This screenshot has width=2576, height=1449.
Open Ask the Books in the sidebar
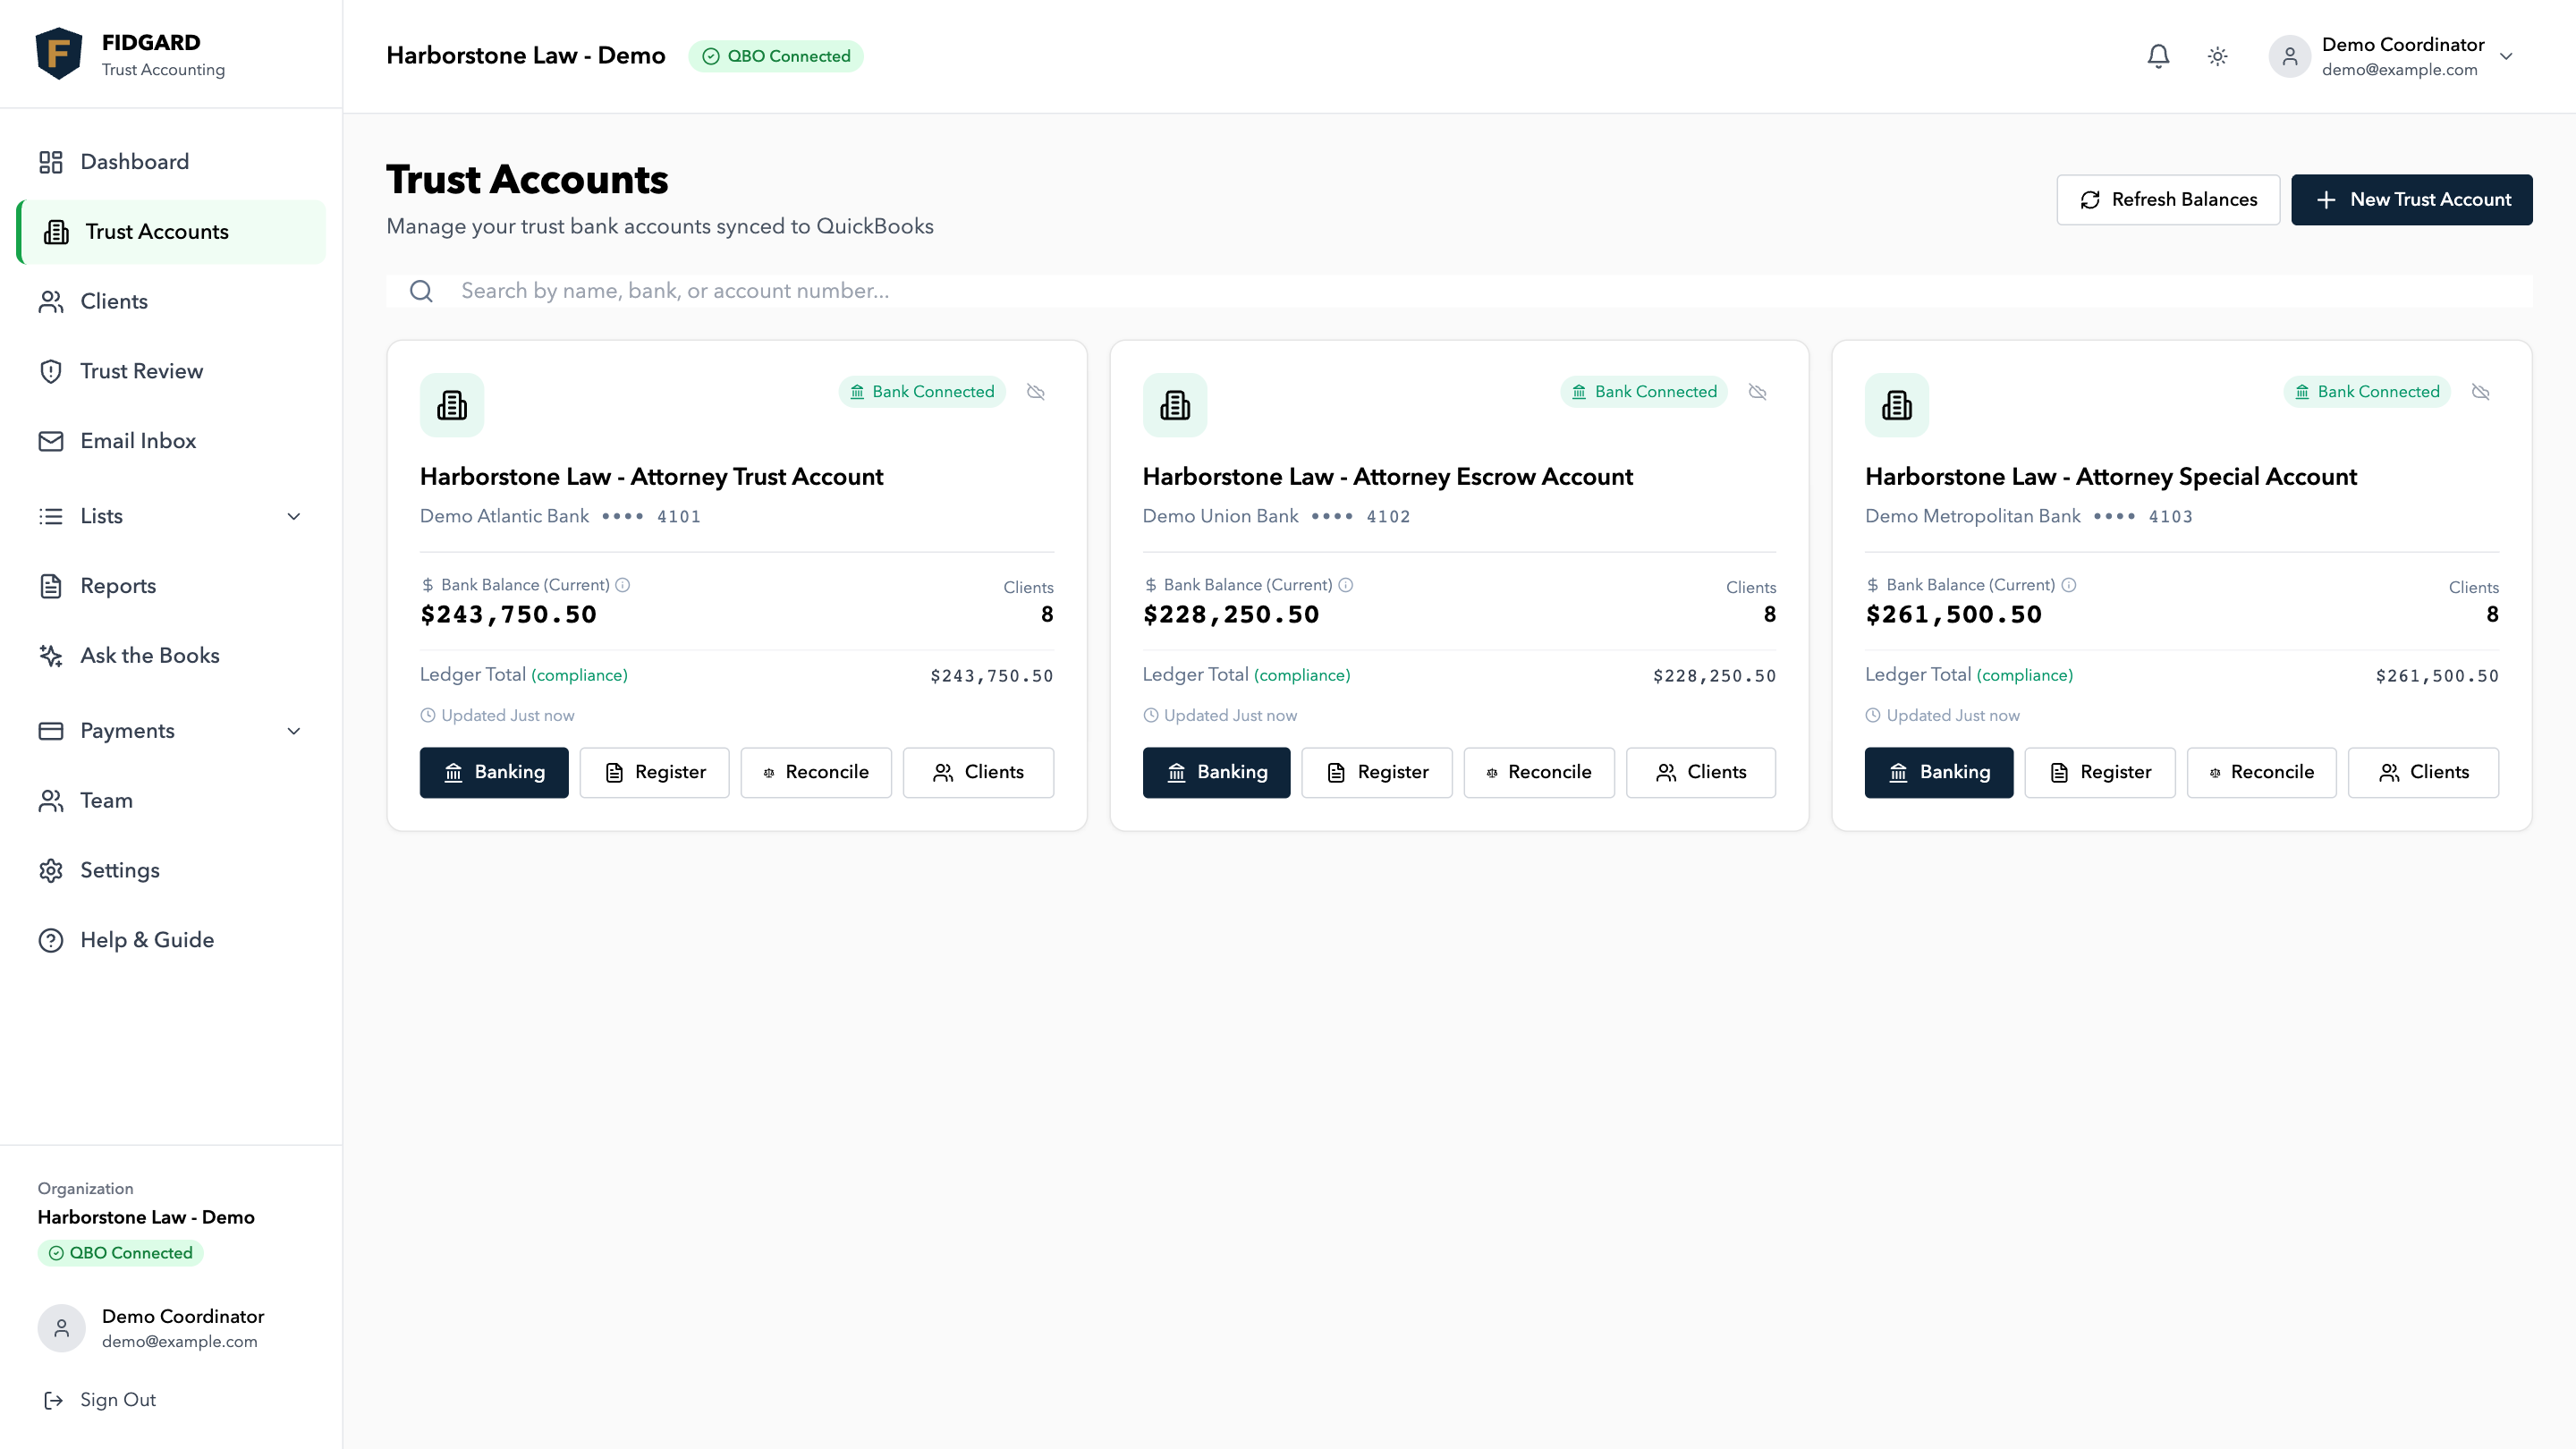pos(171,656)
